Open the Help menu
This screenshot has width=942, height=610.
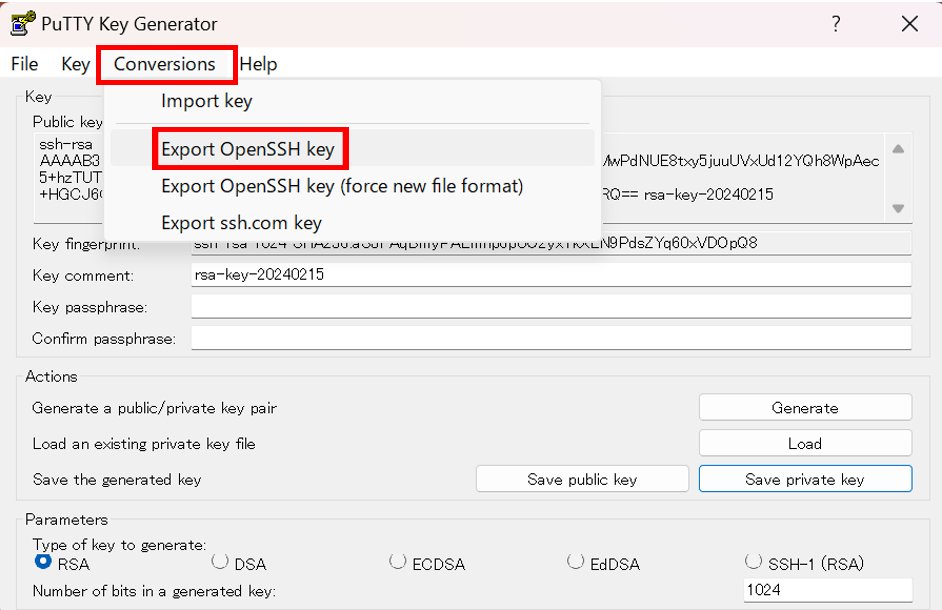pyautogui.click(x=259, y=63)
